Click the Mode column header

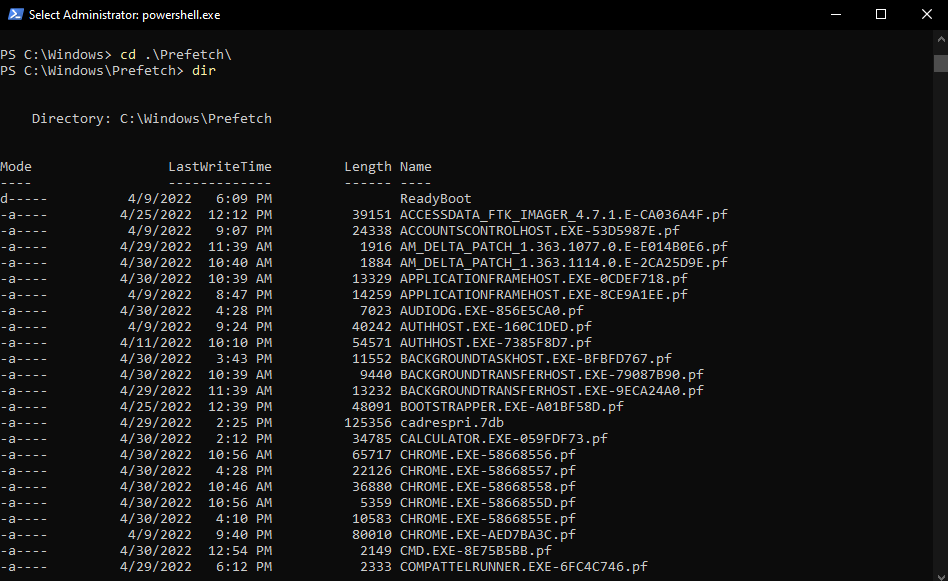click(16, 167)
